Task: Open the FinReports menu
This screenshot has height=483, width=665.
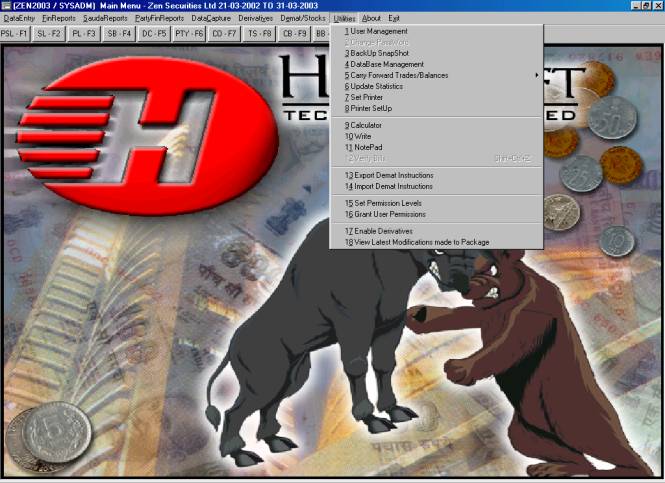Action: [58, 18]
